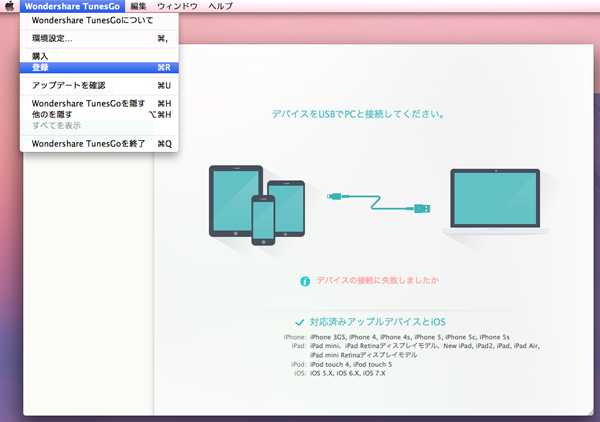Click the iPod touch 4, iPod touch 5 line
This screenshot has width=600, height=422.
tap(351, 364)
